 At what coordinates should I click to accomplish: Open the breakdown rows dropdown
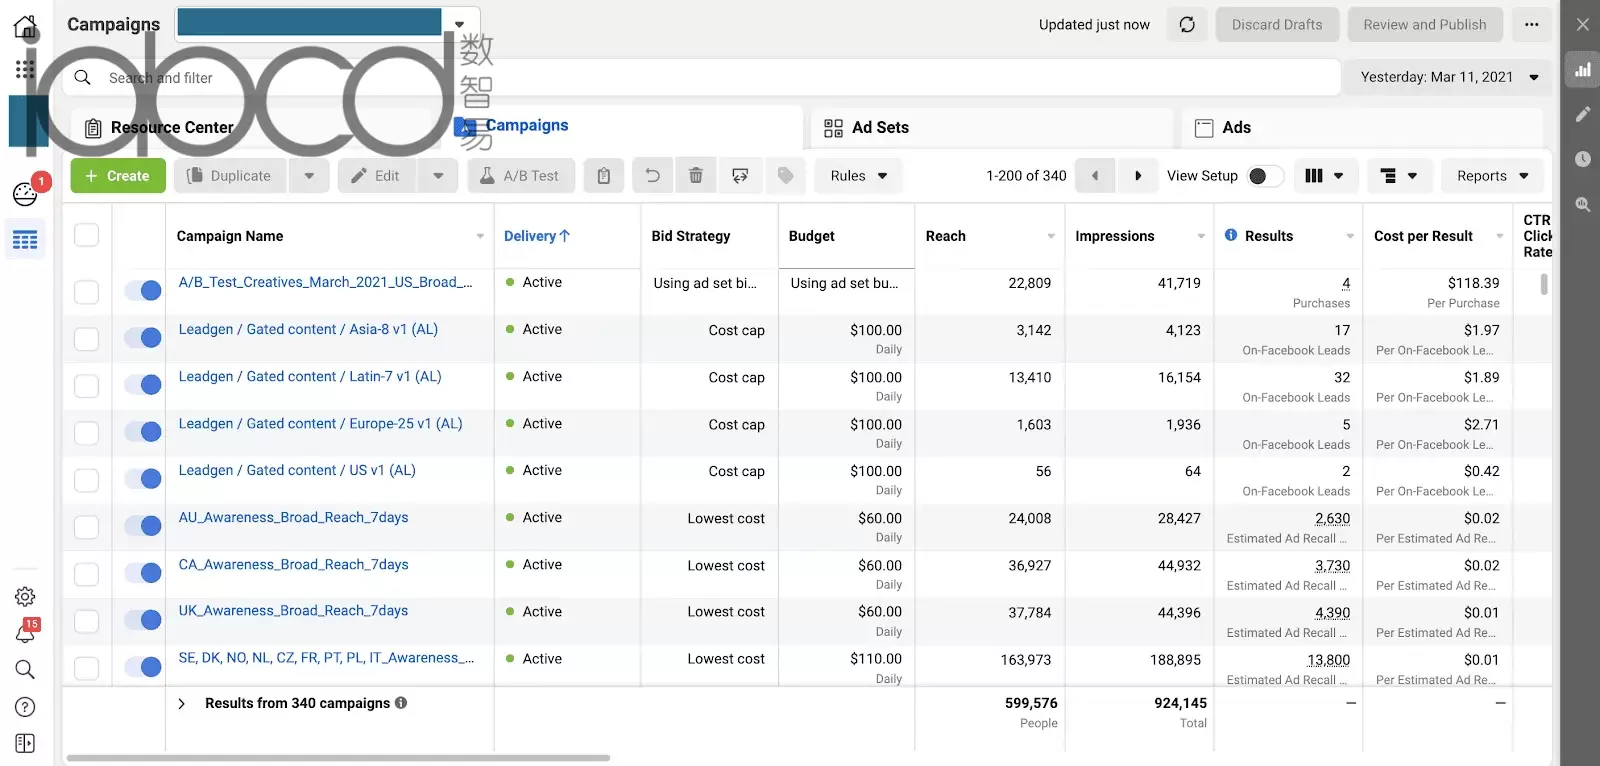pos(1398,176)
